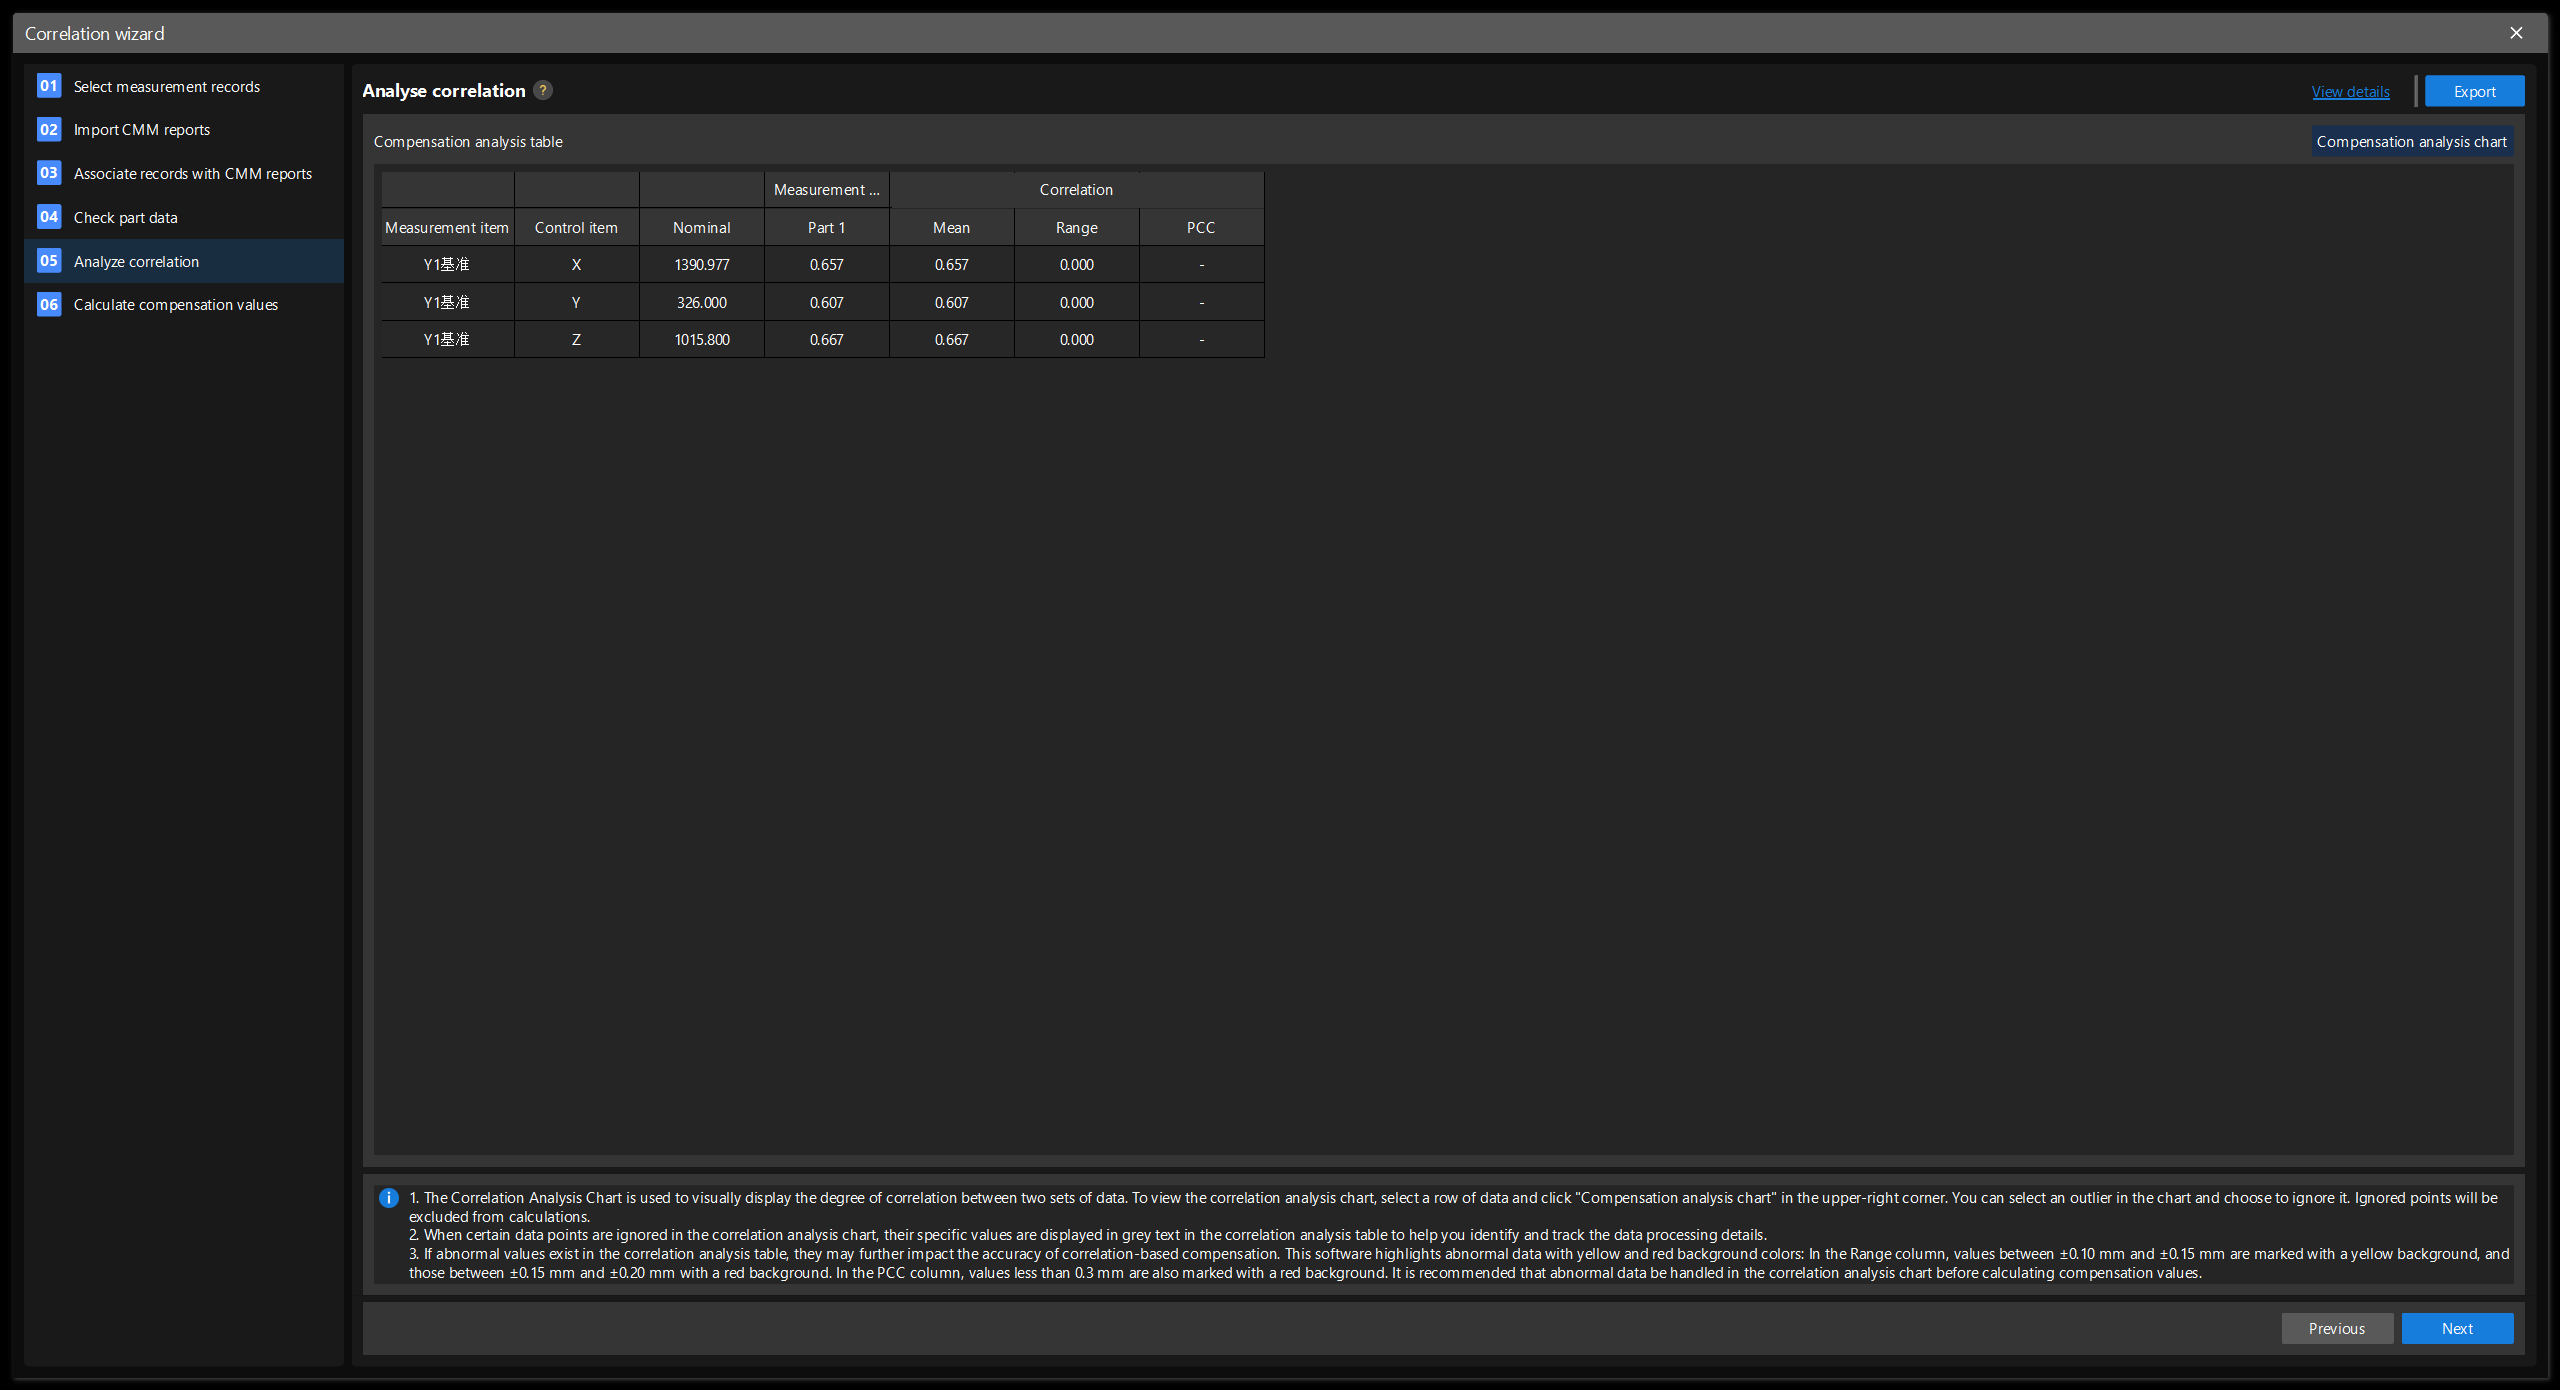2560x1390 pixels.
Task: Select step 03 Associate records with CMM reports
Action: [193, 173]
